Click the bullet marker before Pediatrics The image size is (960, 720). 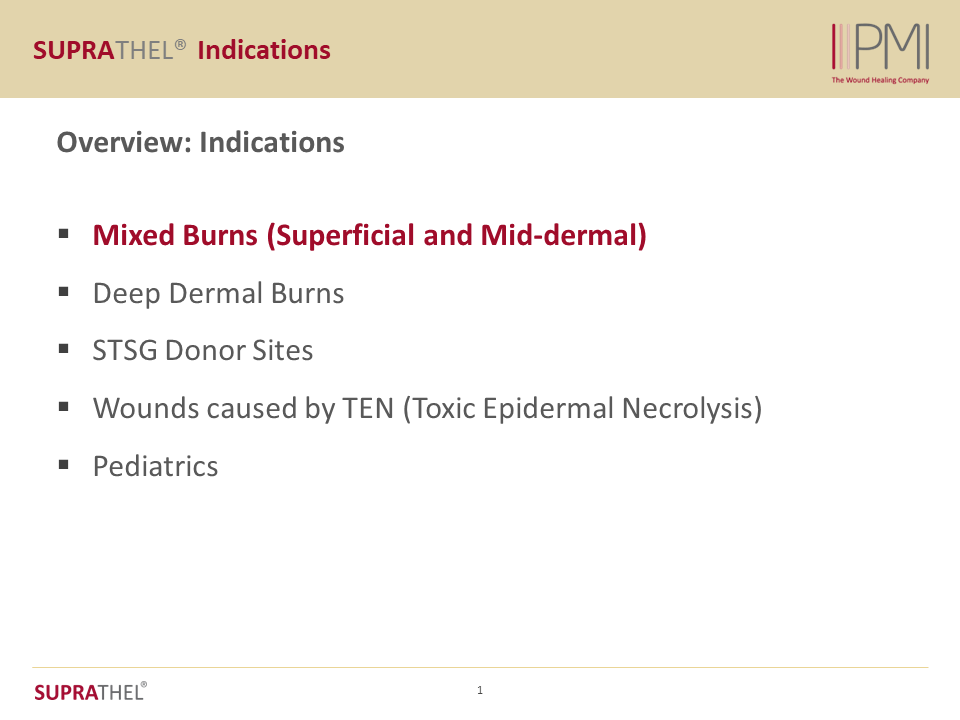coord(64,464)
